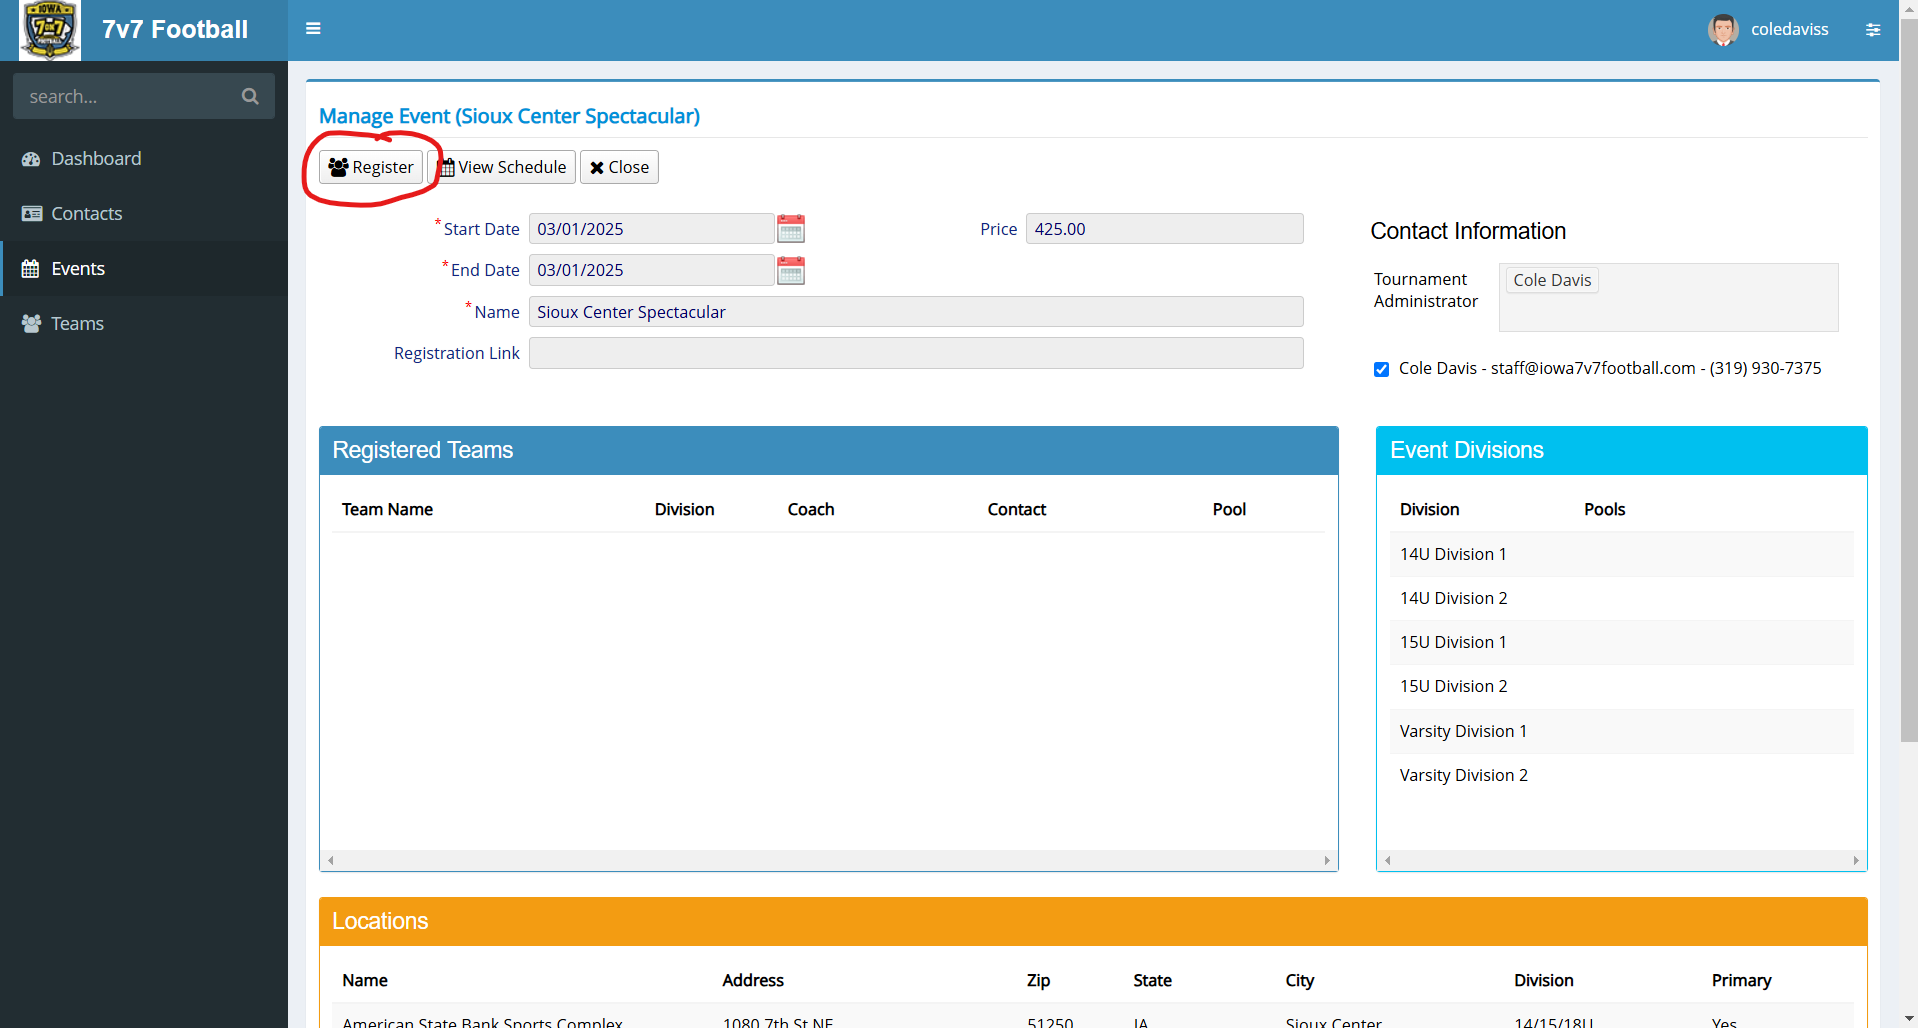This screenshot has width=1918, height=1028.
Task: Close the Manage Event page
Action: pyautogui.click(x=619, y=167)
